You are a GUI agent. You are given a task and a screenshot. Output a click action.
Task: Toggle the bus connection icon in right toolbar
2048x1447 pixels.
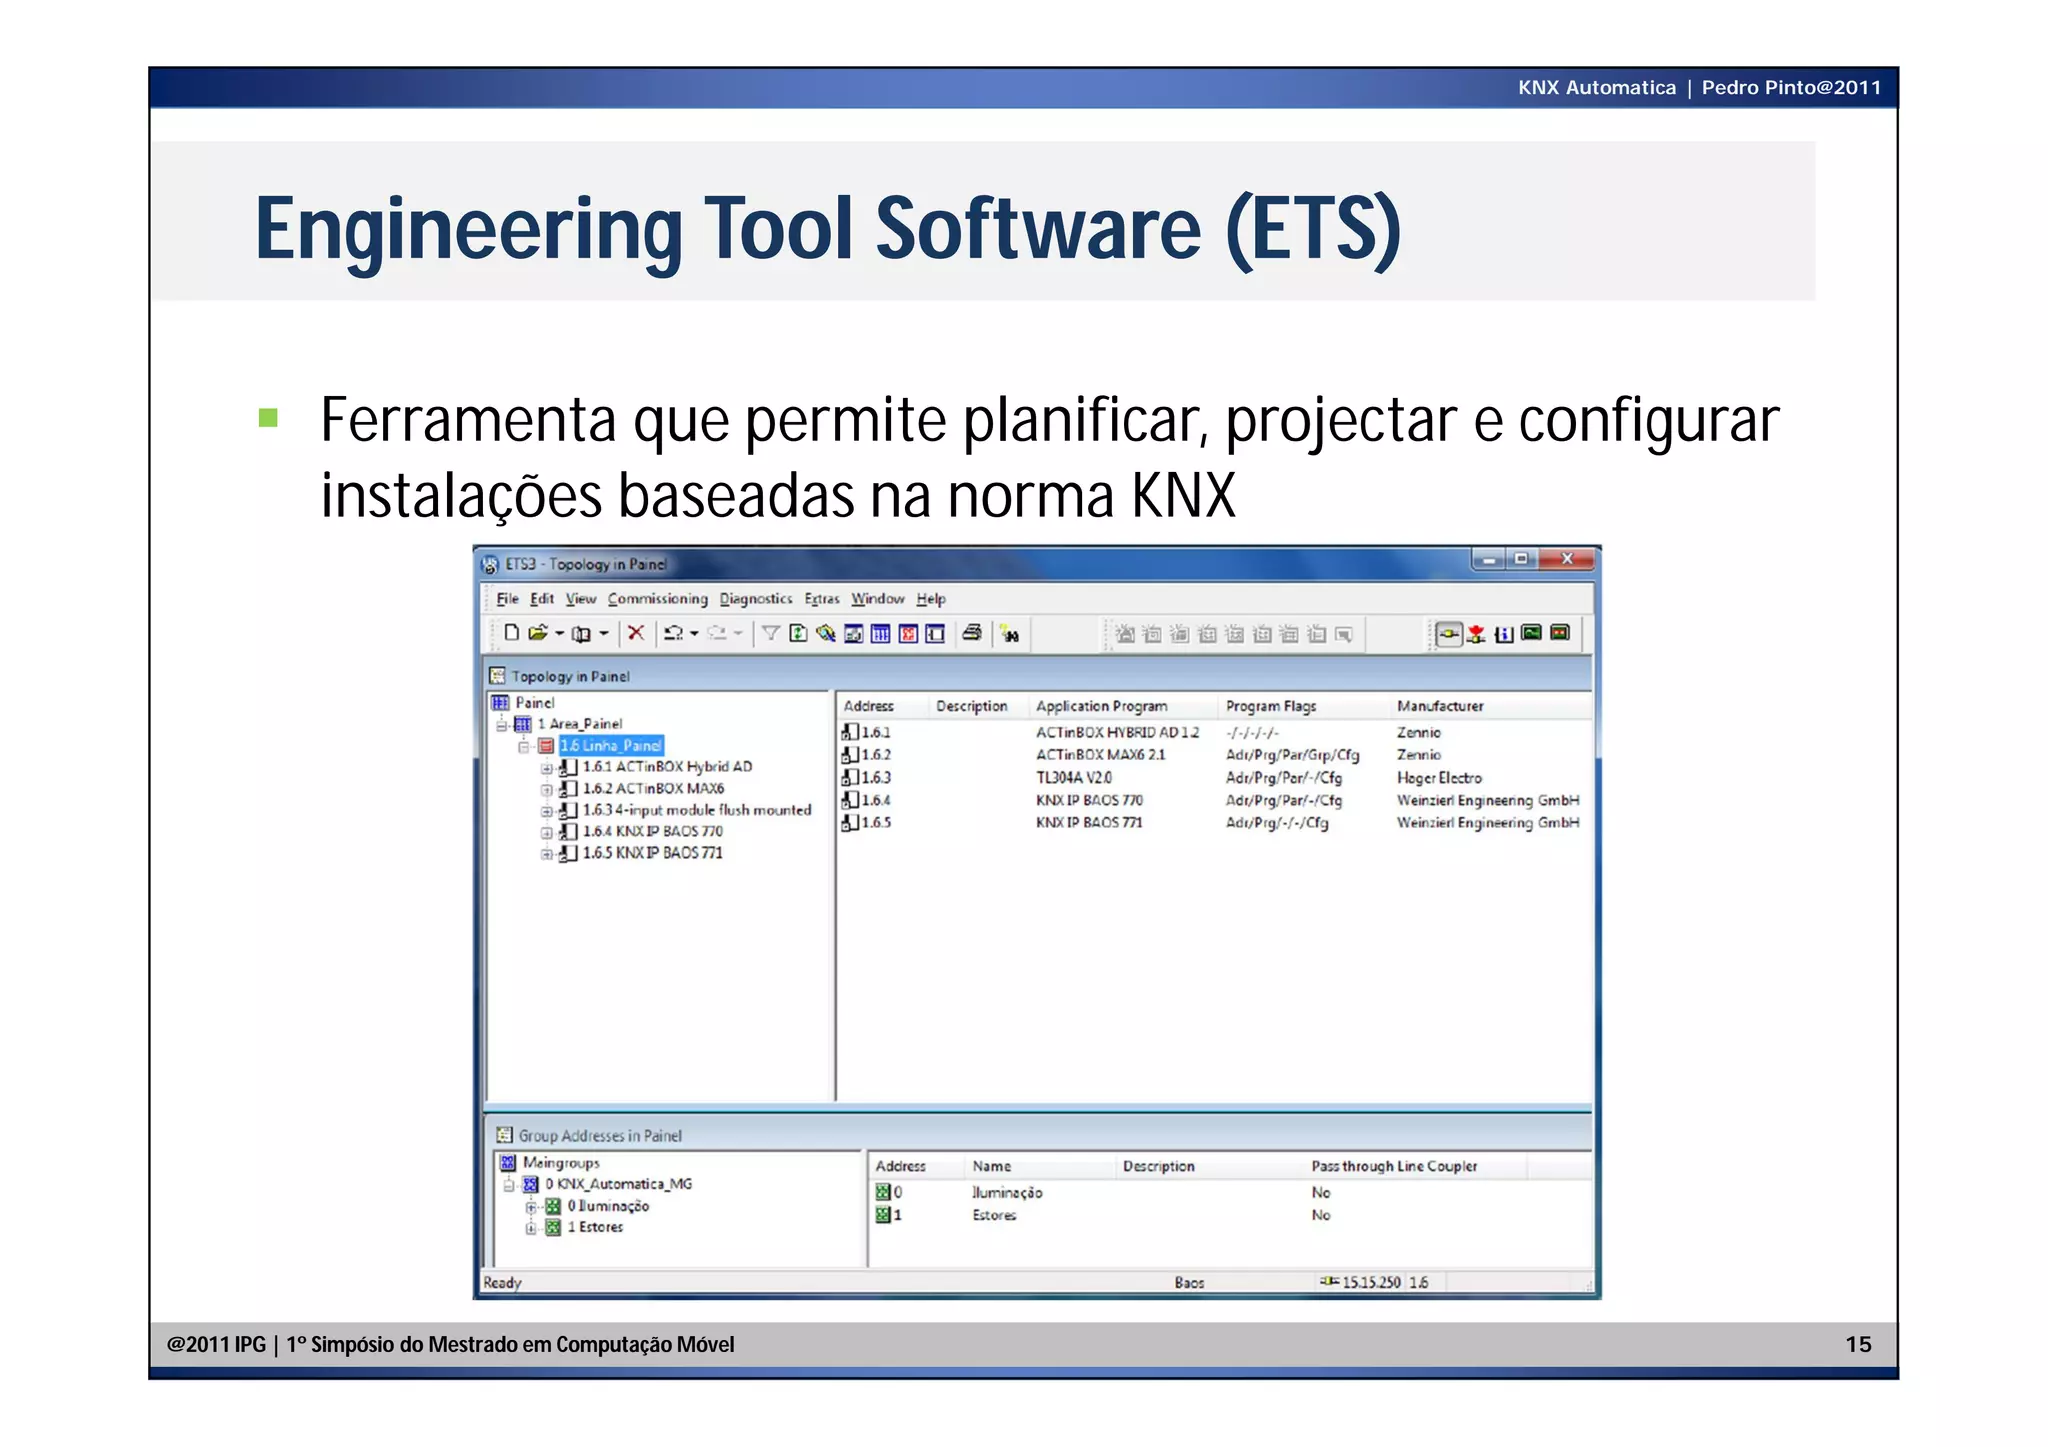[x=1449, y=634]
